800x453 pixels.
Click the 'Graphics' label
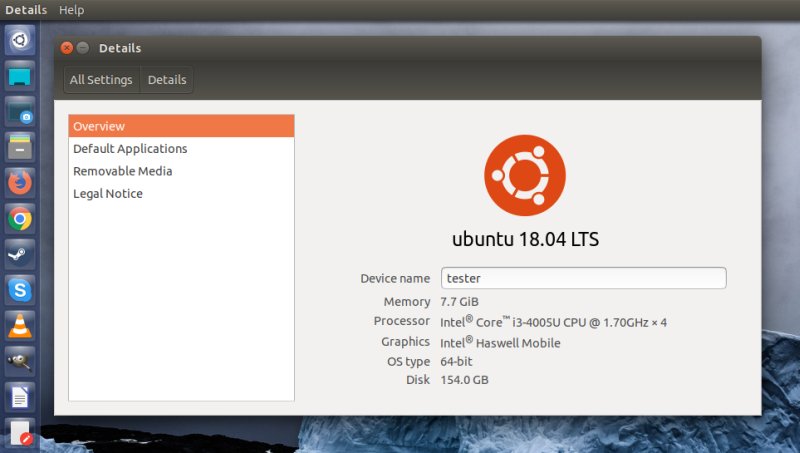pyautogui.click(x=406, y=342)
